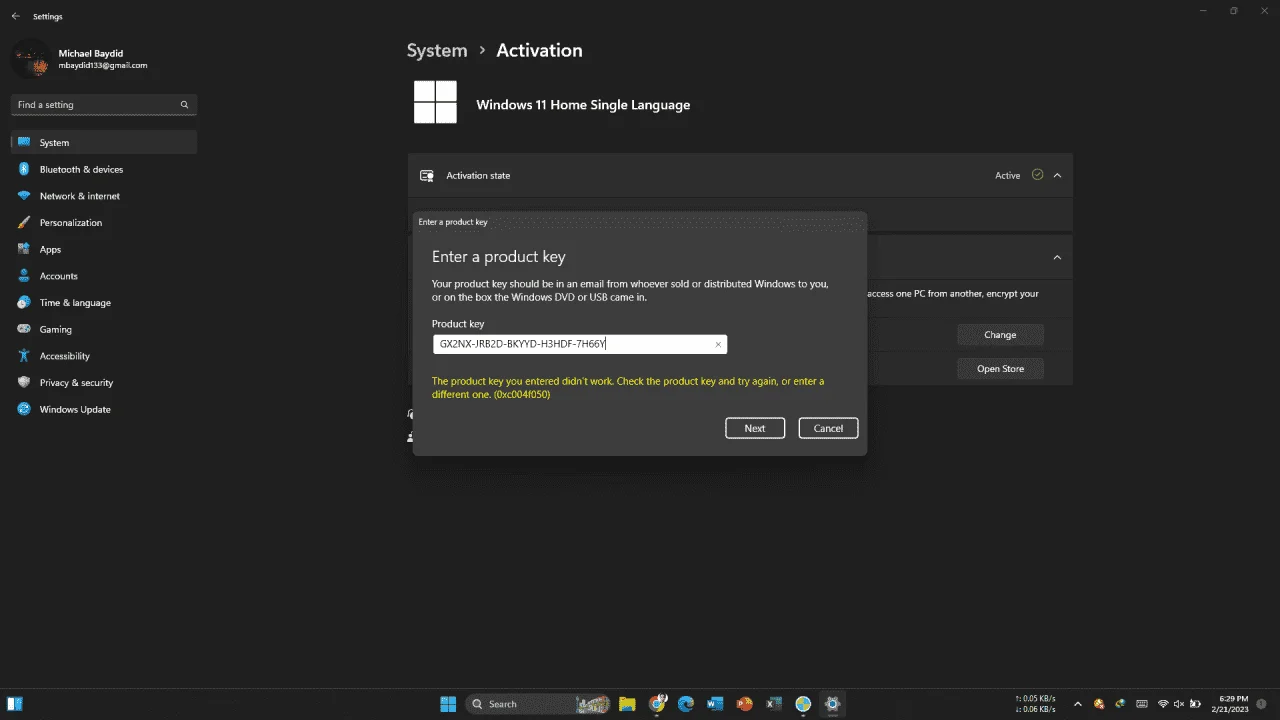Click the Windows Update sync icon
This screenshot has width=1280, height=720.
click(x=24, y=409)
